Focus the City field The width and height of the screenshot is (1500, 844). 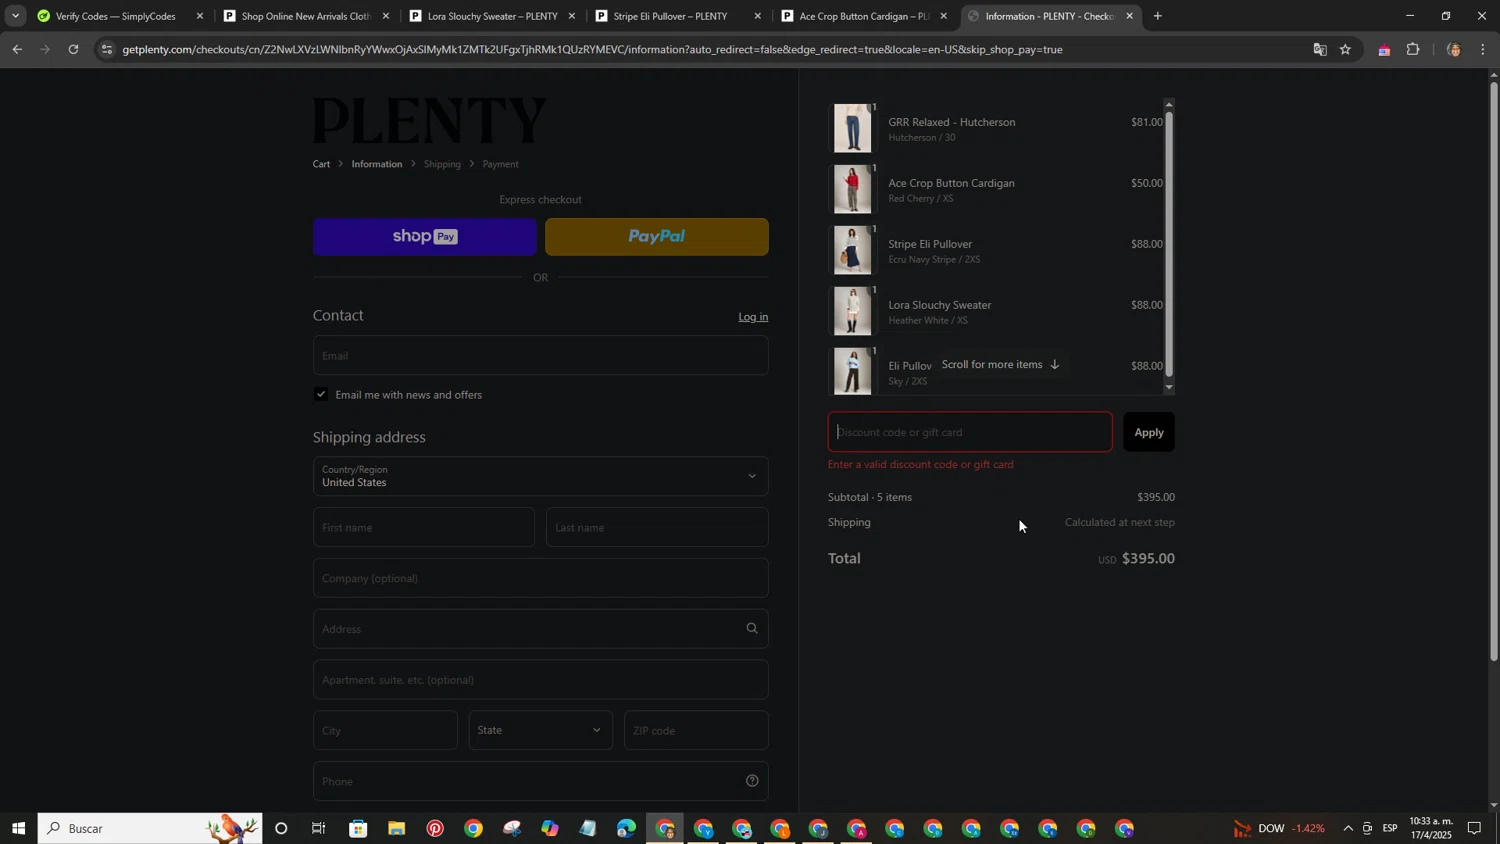click(x=385, y=730)
